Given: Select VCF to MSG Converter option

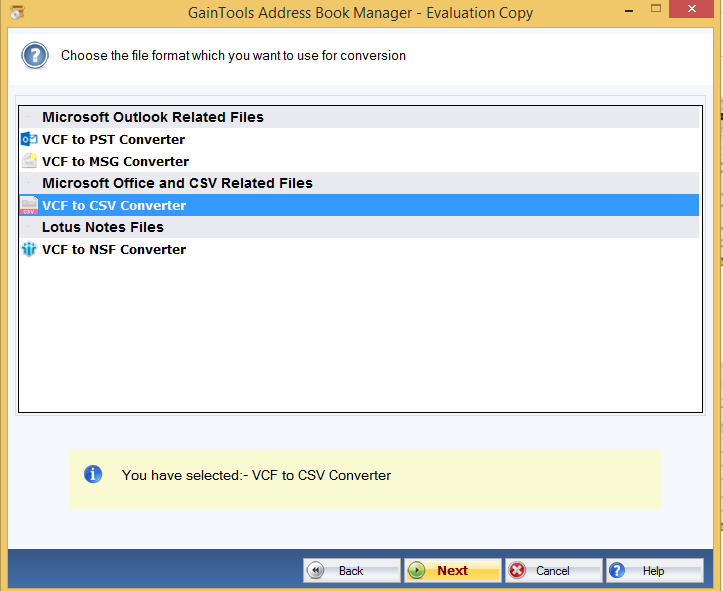Looking at the screenshot, I should point(359,161).
